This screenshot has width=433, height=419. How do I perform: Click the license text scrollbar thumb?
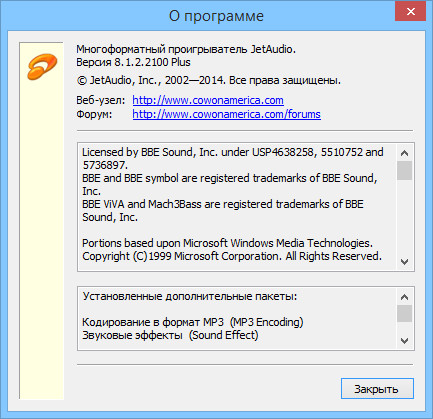coord(404,171)
